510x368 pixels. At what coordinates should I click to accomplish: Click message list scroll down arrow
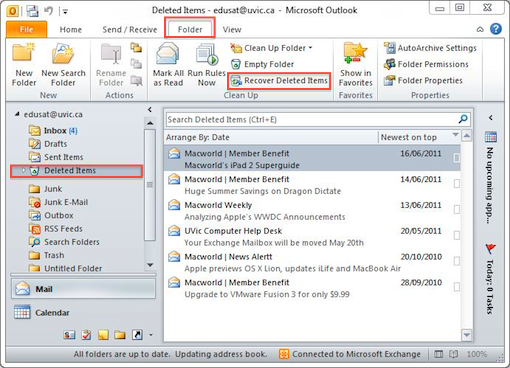(467, 334)
